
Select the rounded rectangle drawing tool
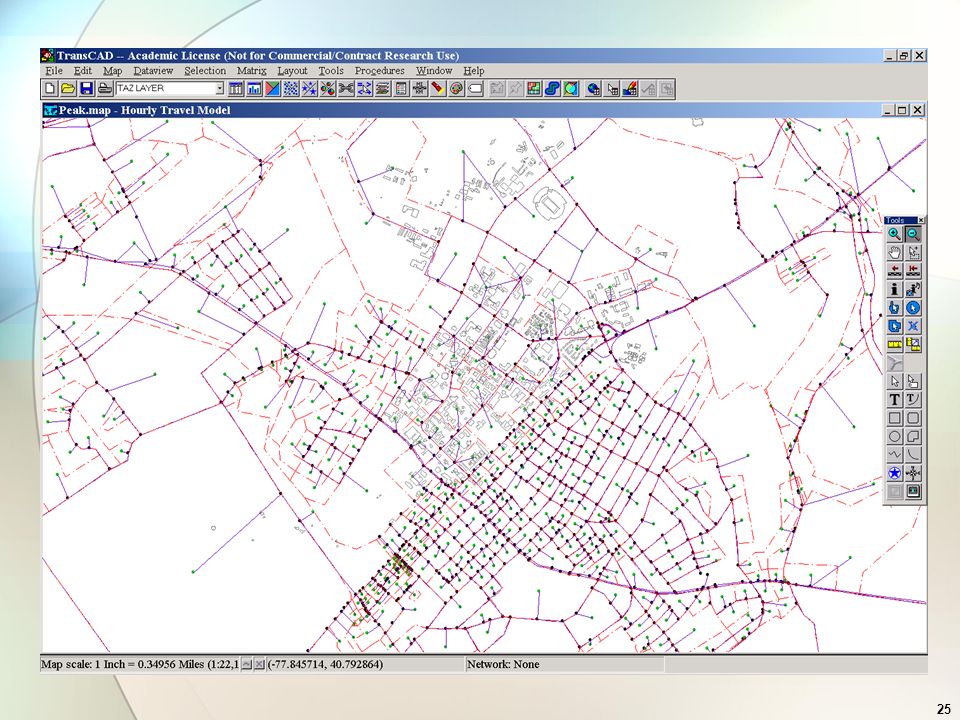pyautogui.click(x=913, y=418)
